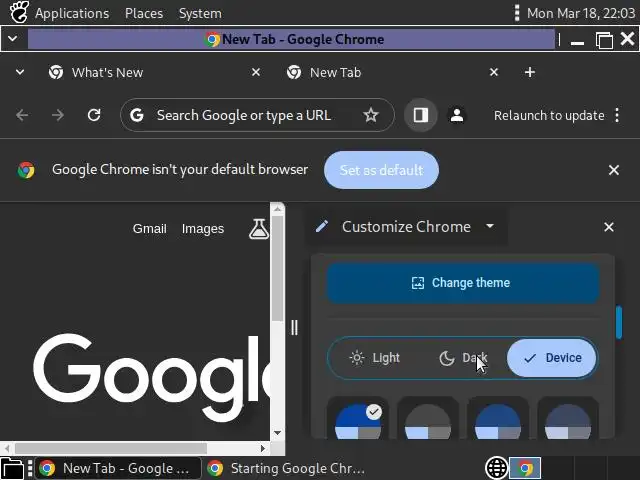Open Chrome's three-dot menu

[617, 115]
